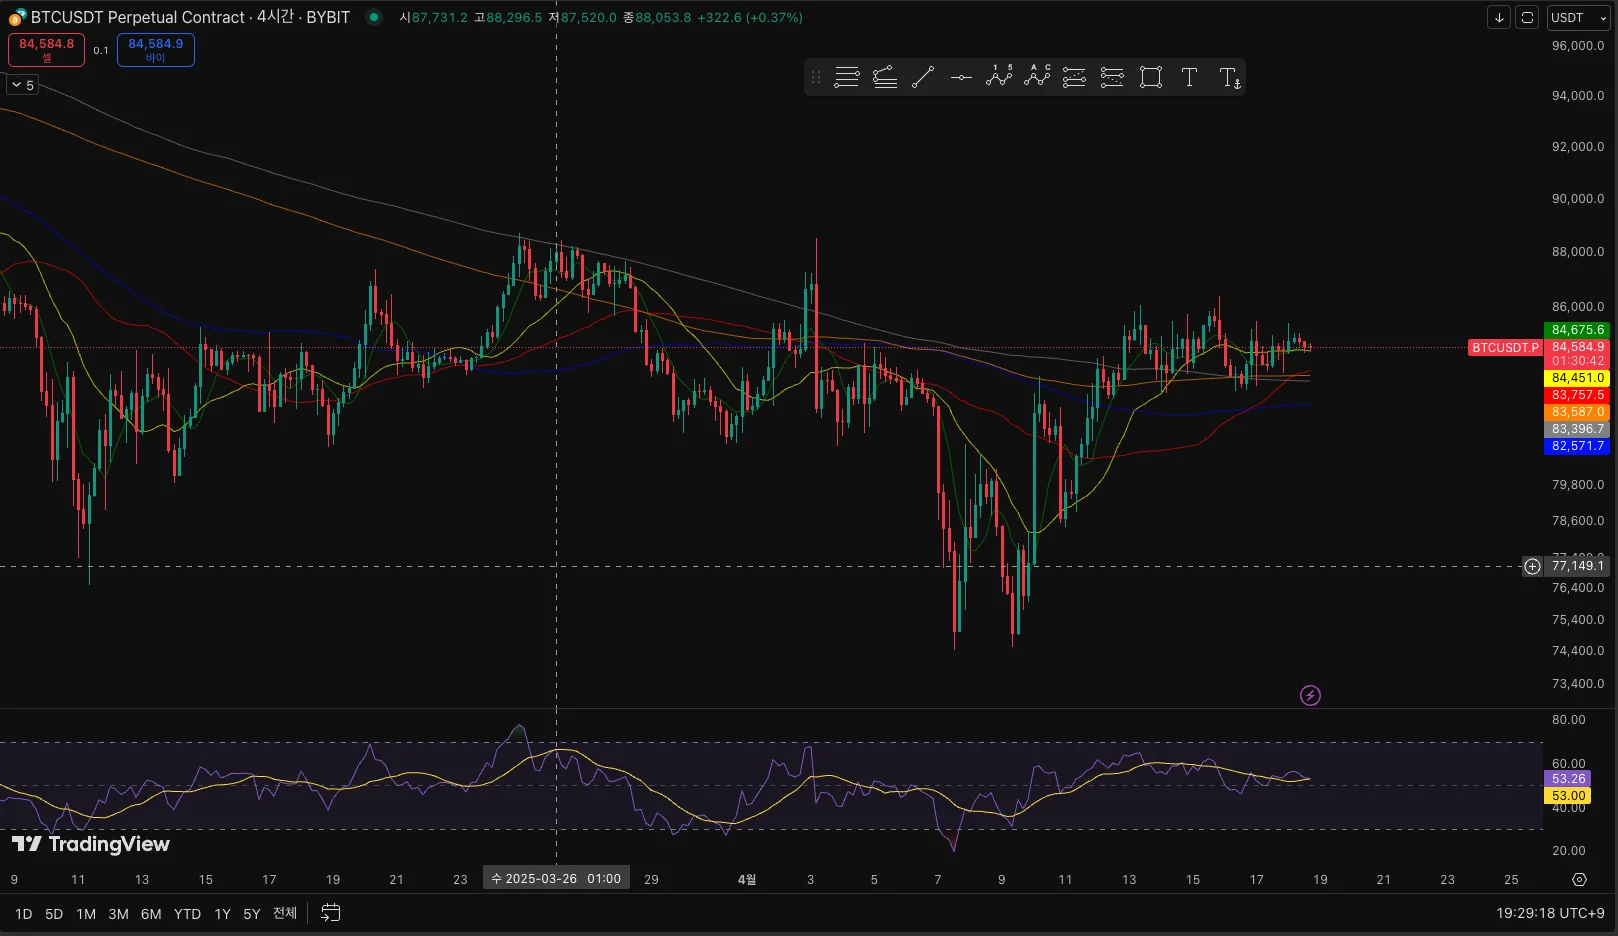Click the purple RSI value 53.26 label
The image size is (1618, 936).
pos(1569,779)
